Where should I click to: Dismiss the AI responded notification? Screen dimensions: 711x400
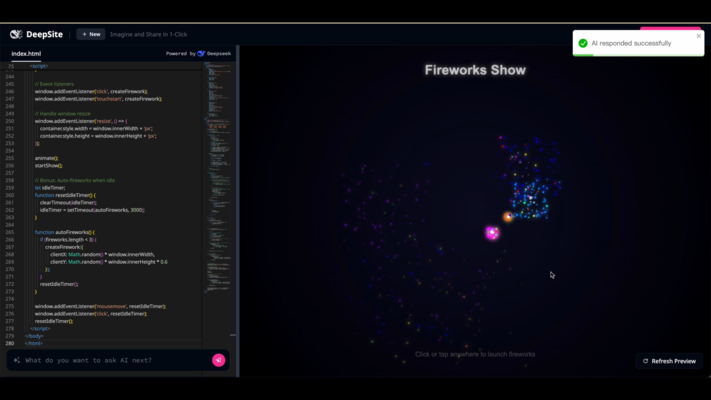(x=699, y=36)
